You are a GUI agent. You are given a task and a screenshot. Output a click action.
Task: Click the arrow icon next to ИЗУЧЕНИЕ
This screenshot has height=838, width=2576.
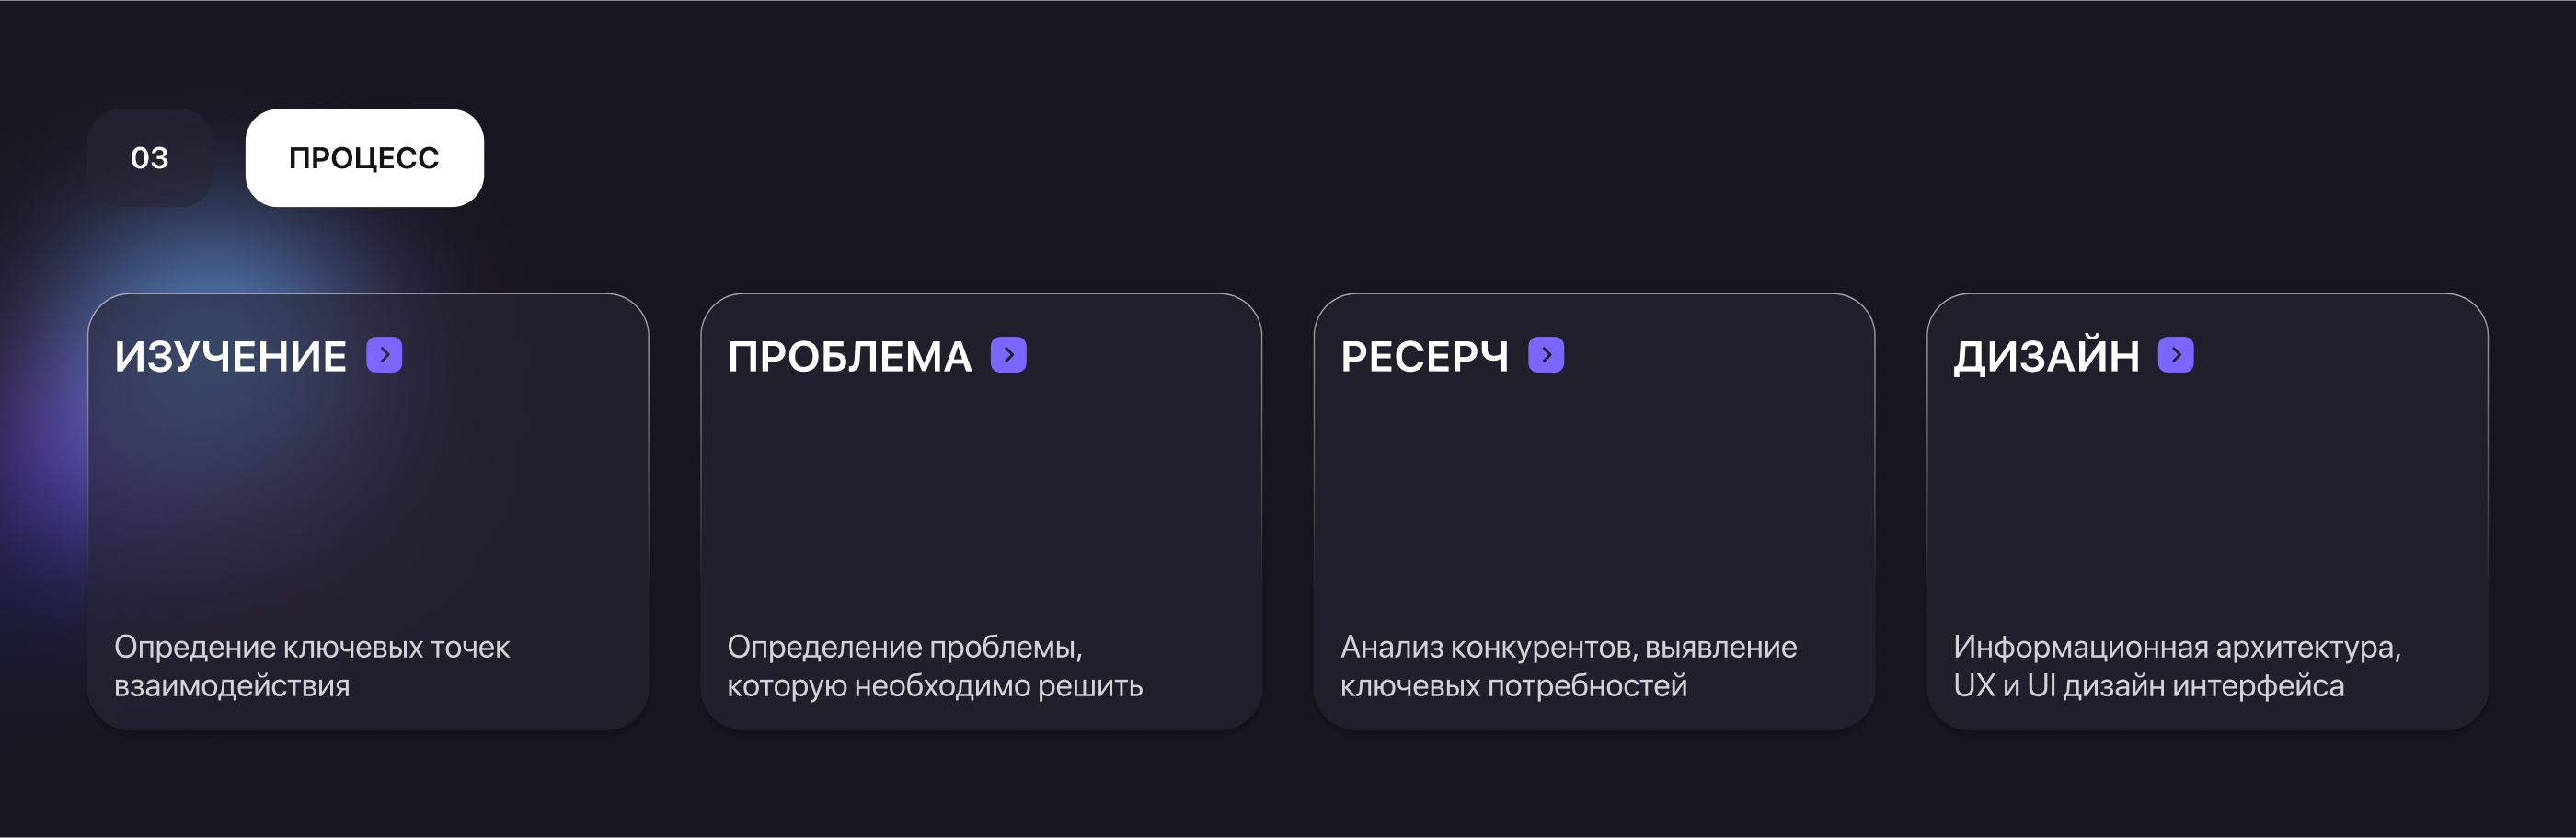[384, 355]
